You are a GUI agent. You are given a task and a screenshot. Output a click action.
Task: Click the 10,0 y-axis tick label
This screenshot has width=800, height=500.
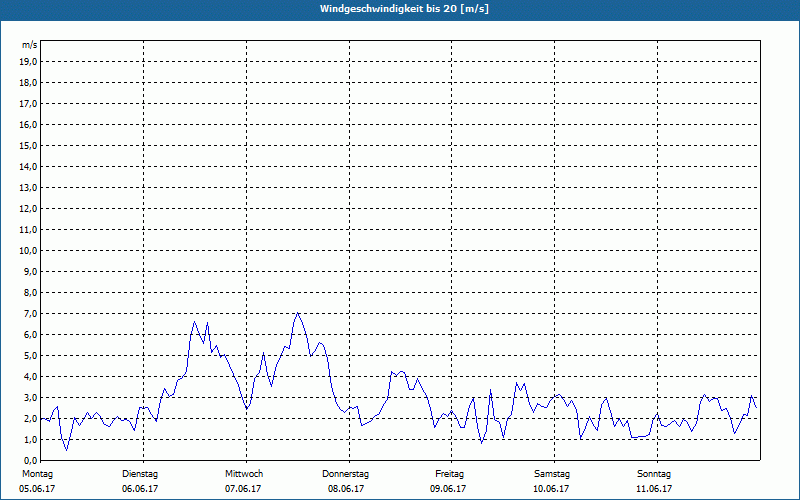29,250
